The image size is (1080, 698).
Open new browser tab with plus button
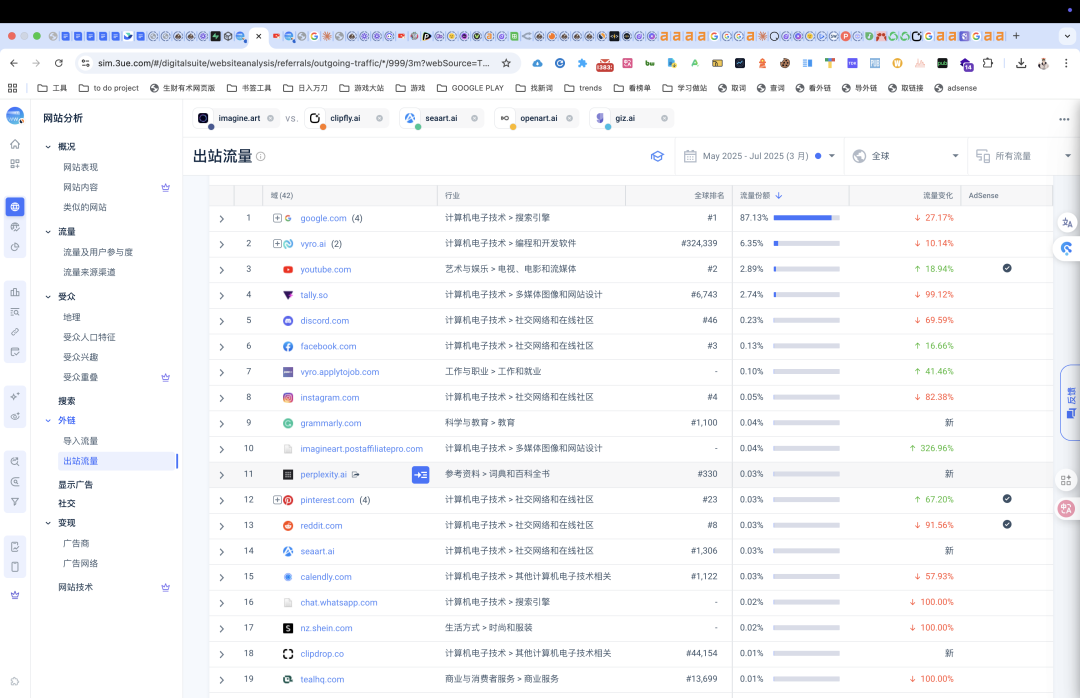pyautogui.click(x=1016, y=36)
